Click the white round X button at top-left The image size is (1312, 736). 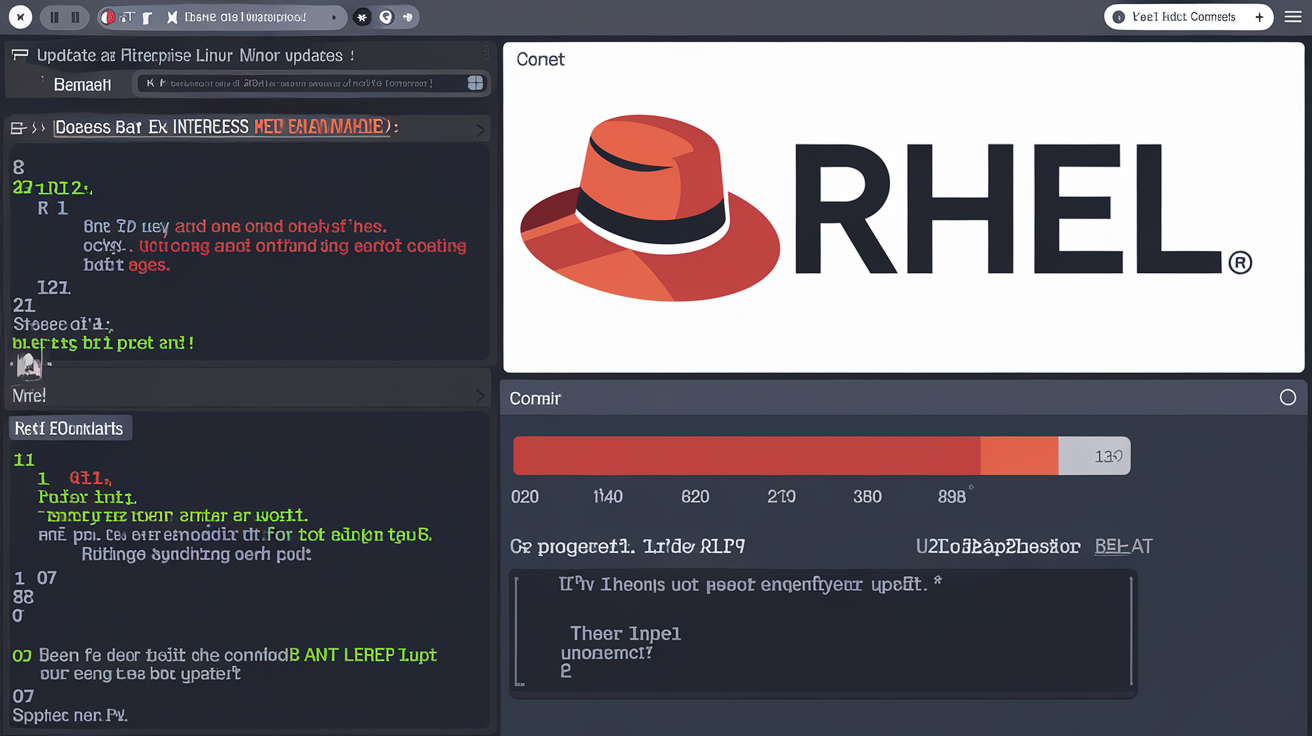click(20, 17)
